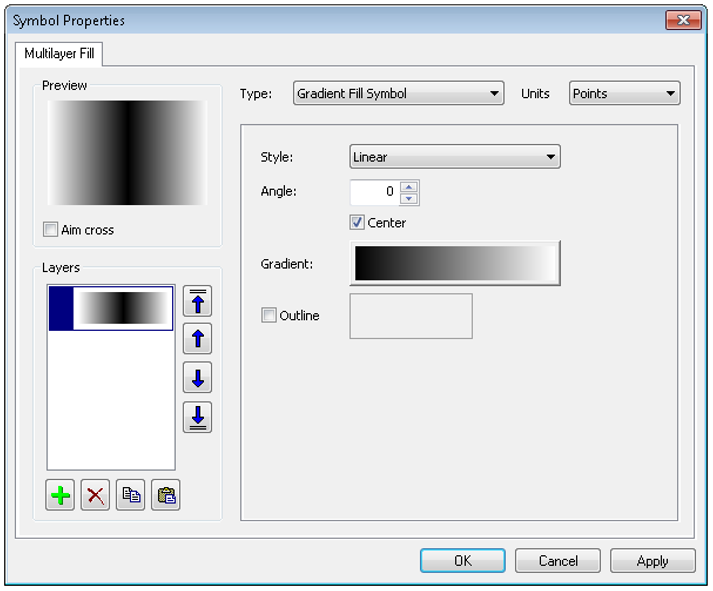Click into the Angle input field
The height and width of the screenshot is (591, 713).
click(374, 191)
